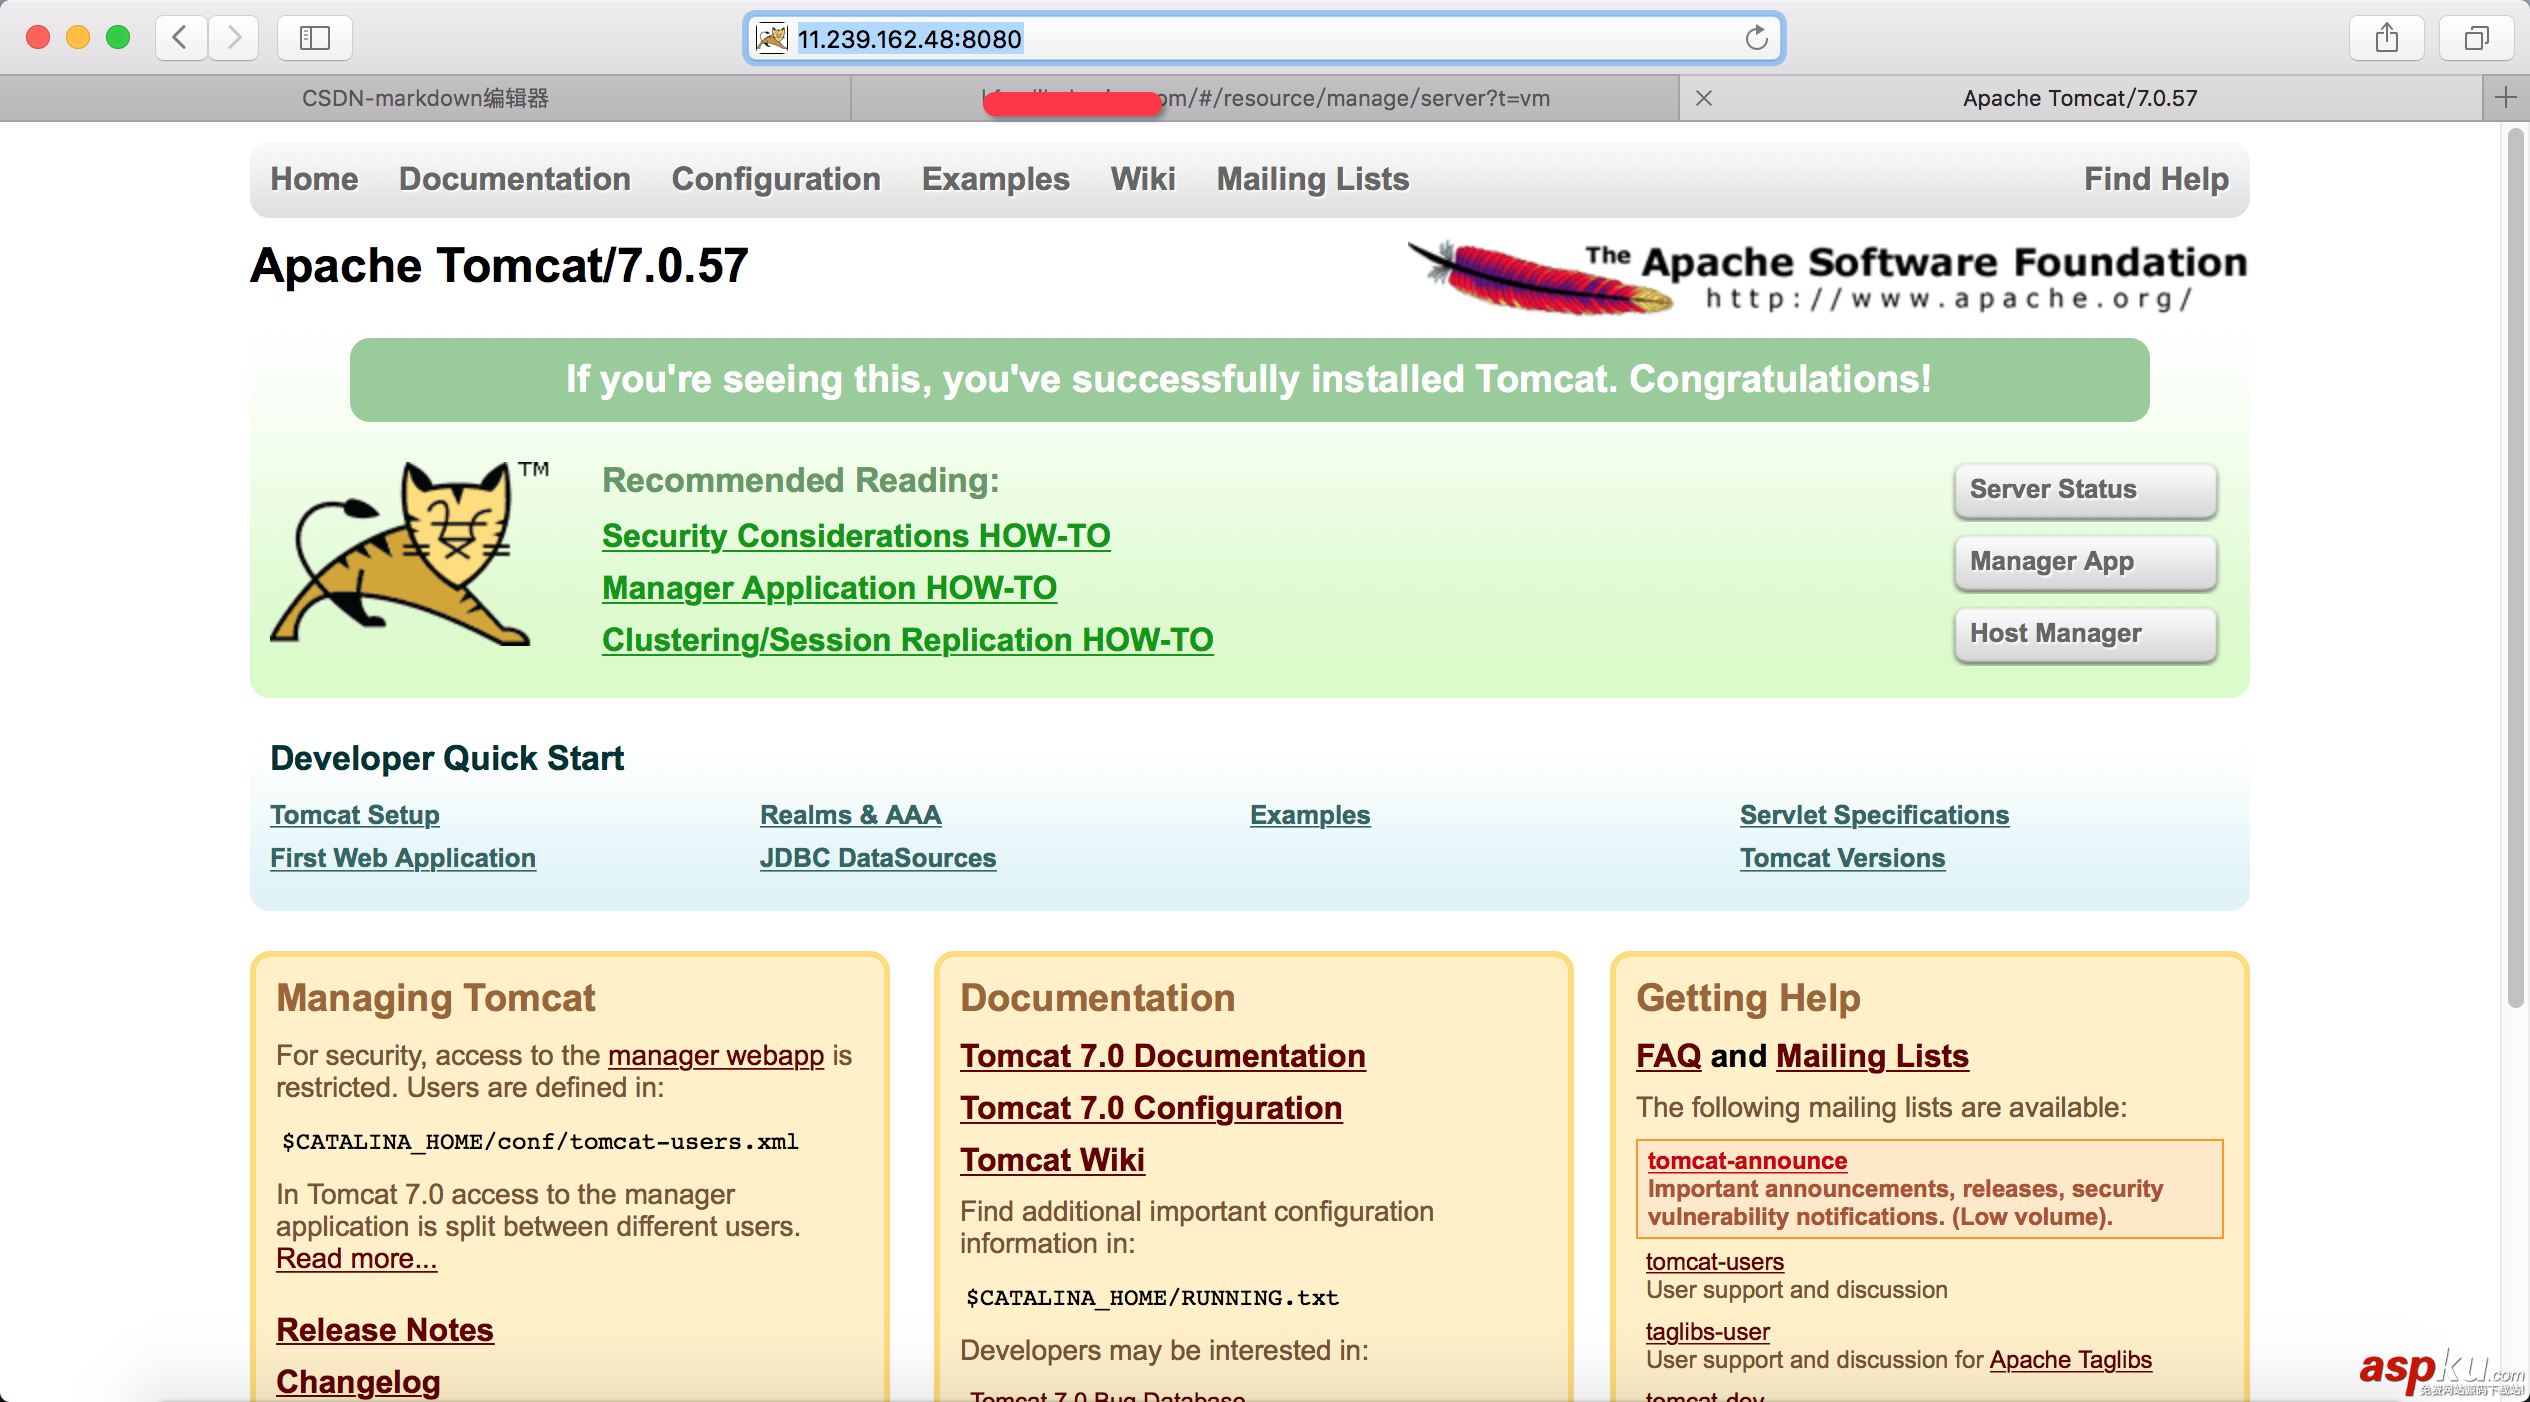Screen dimensions: 2530x1402
Task: Open Mailing Lists in navigation bar
Action: (x=1313, y=179)
